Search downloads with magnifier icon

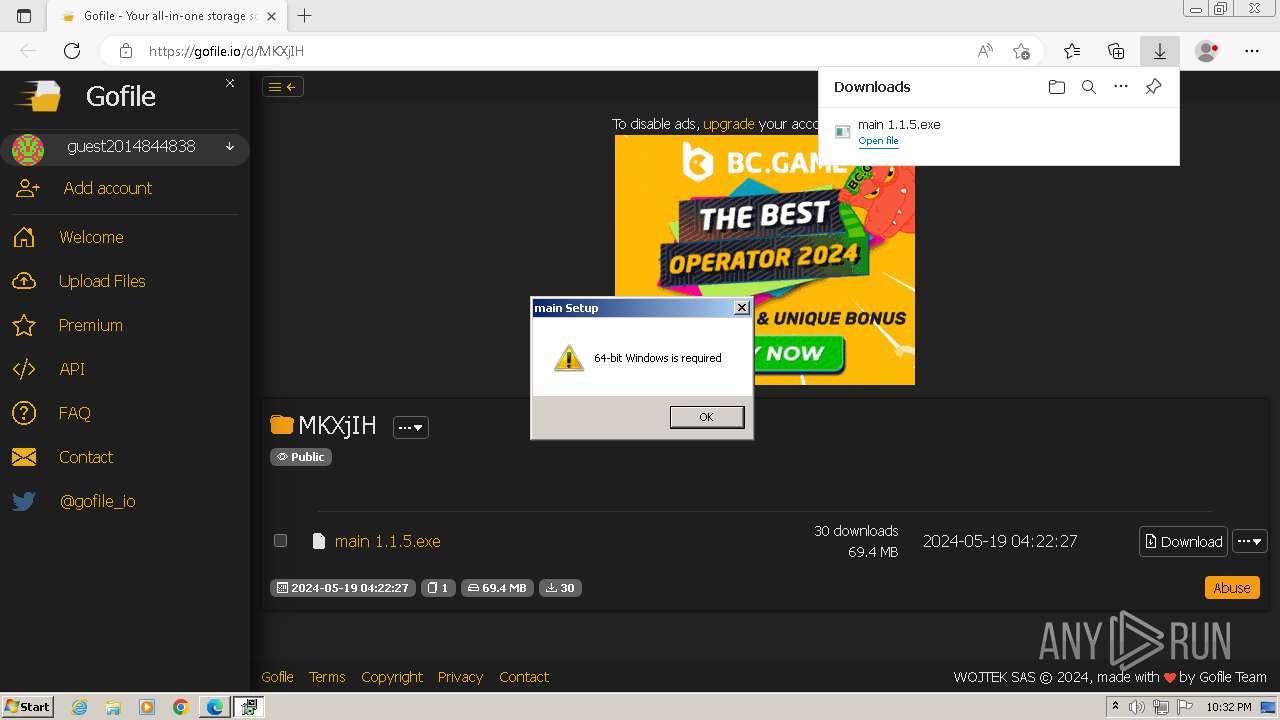tap(1089, 87)
